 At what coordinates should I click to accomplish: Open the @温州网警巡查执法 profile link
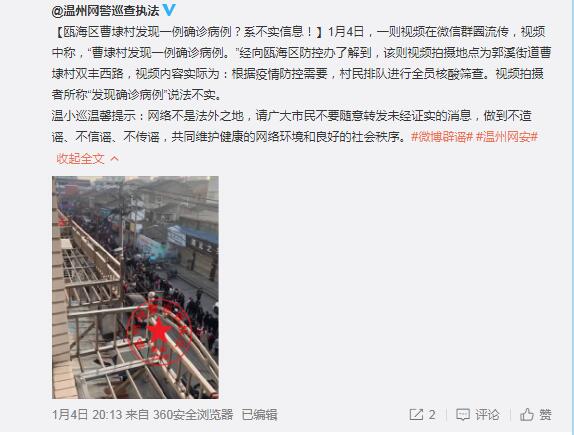pyautogui.click(x=105, y=11)
